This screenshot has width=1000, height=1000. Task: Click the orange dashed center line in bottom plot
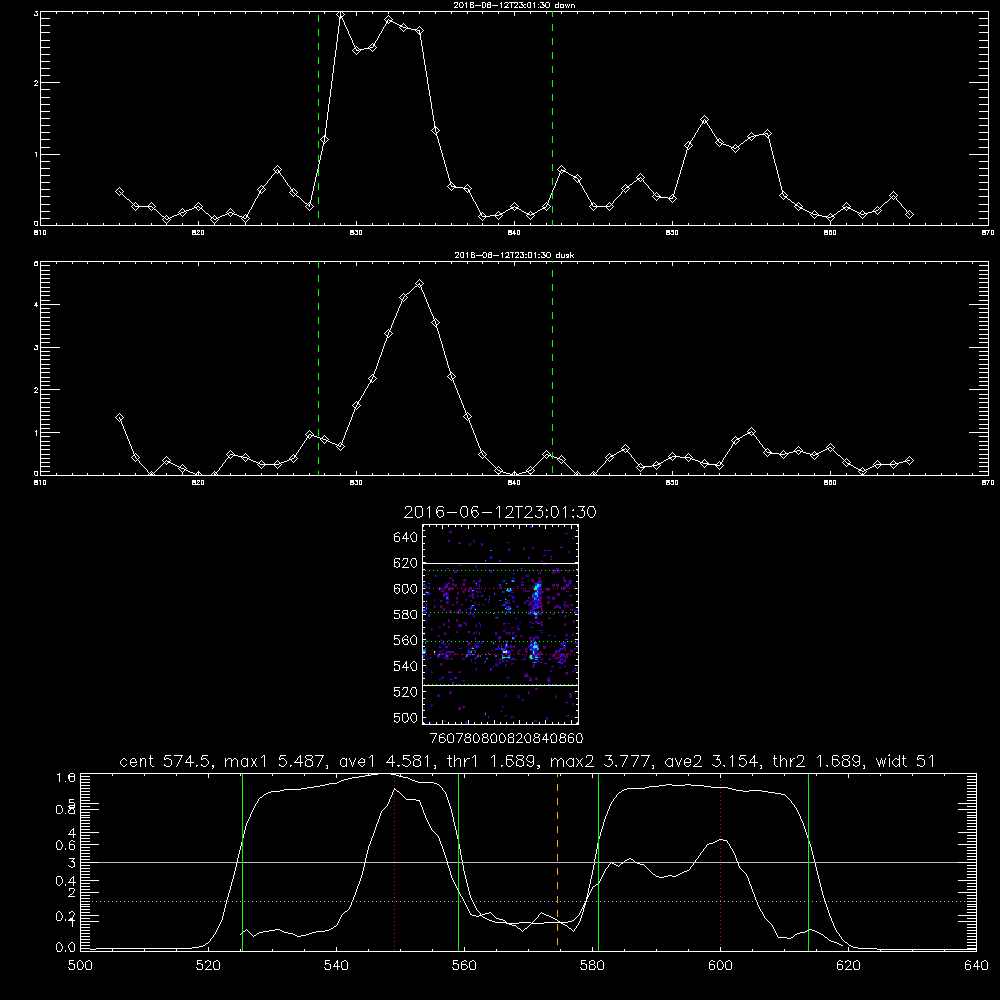(557, 862)
